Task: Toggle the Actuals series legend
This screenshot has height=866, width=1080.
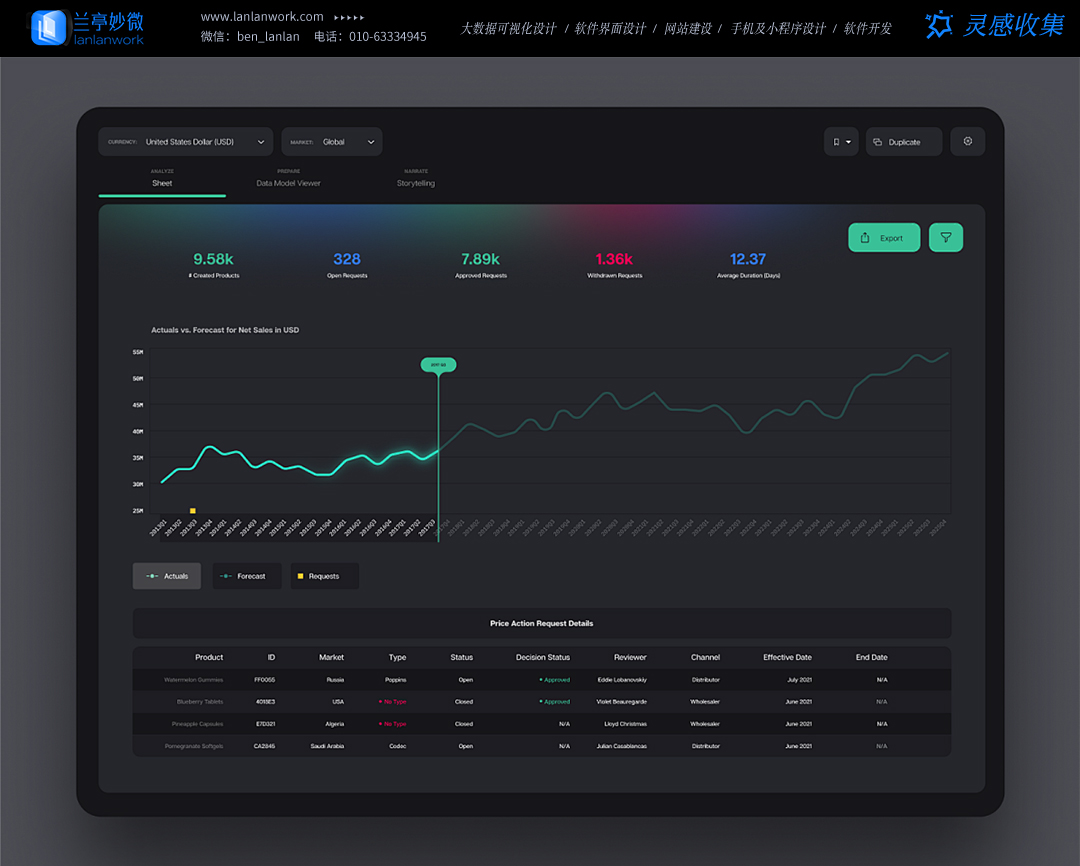Action: [167, 576]
